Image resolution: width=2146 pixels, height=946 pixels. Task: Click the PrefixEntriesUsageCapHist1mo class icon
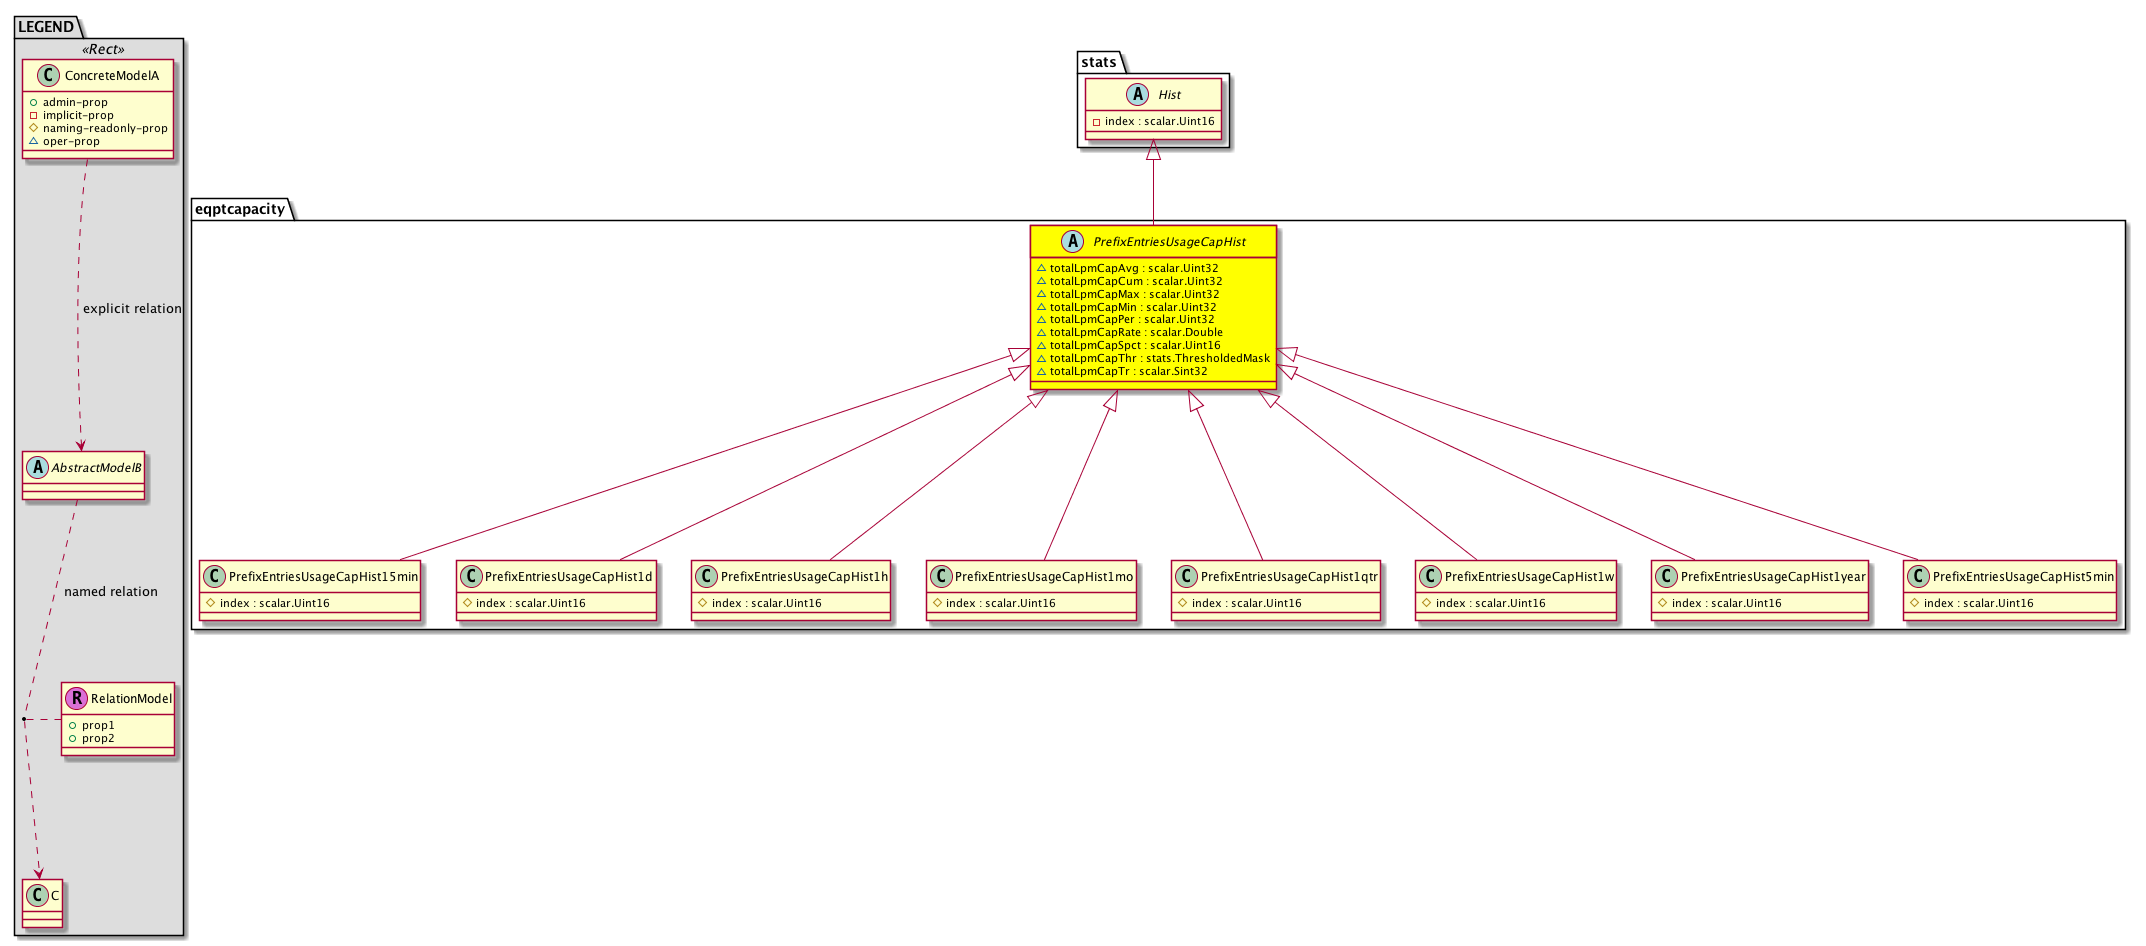click(x=940, y=577)
